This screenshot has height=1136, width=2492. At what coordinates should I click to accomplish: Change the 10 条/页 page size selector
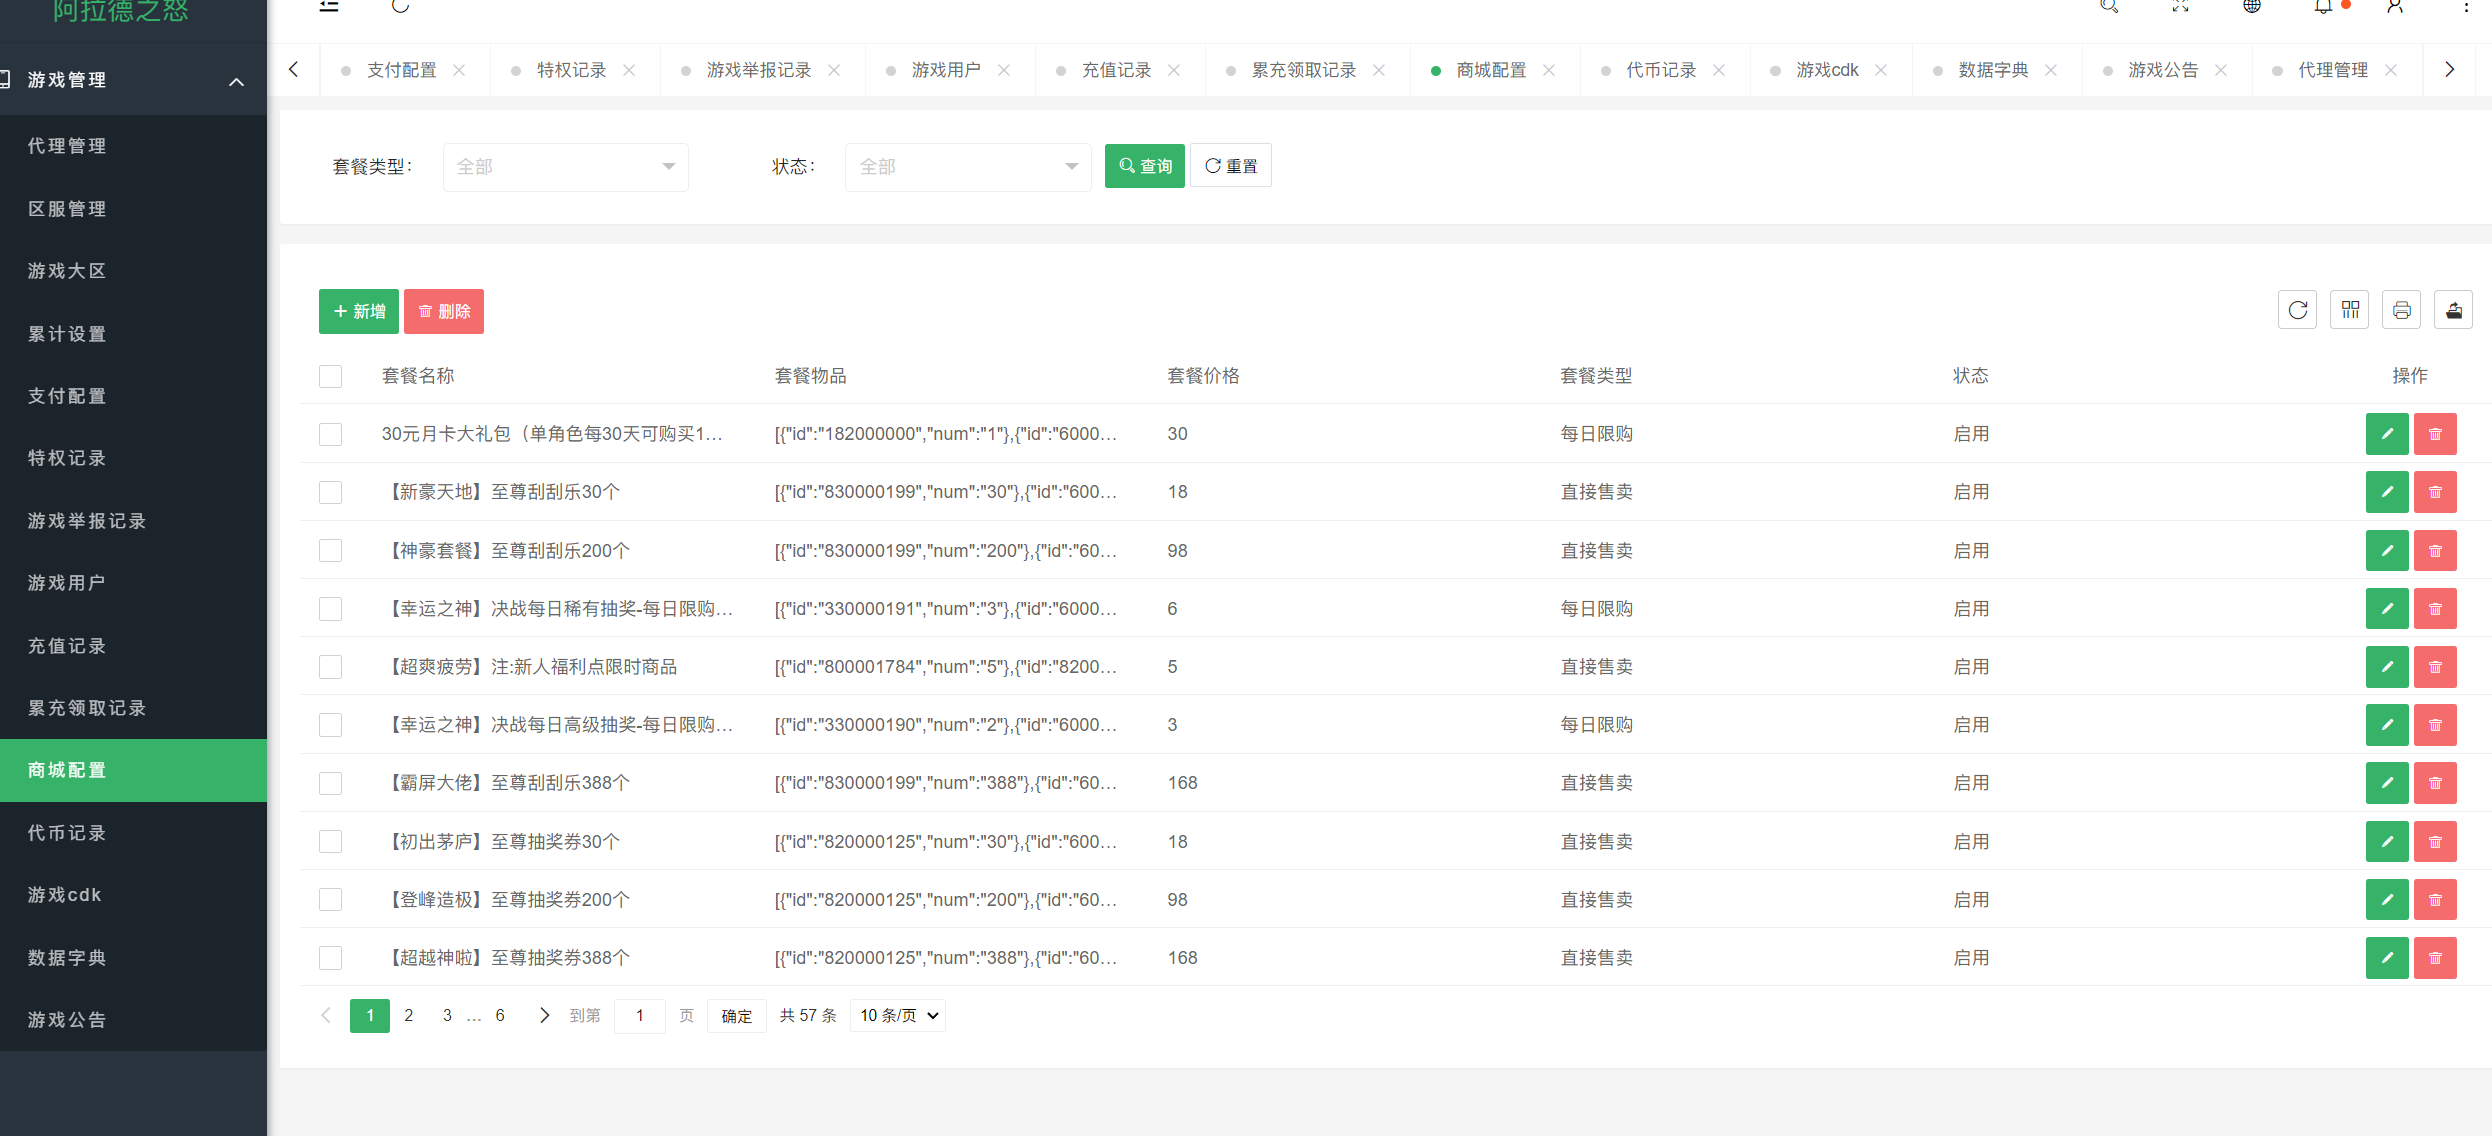(898, 1015)
